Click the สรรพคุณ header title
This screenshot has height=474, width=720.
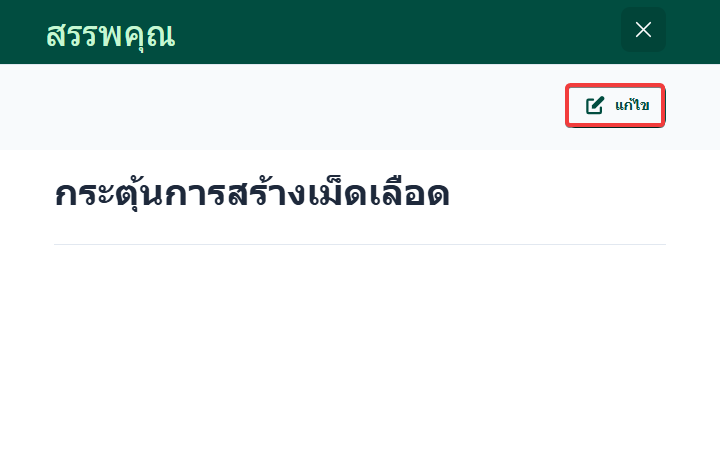(x=110, y=34)
